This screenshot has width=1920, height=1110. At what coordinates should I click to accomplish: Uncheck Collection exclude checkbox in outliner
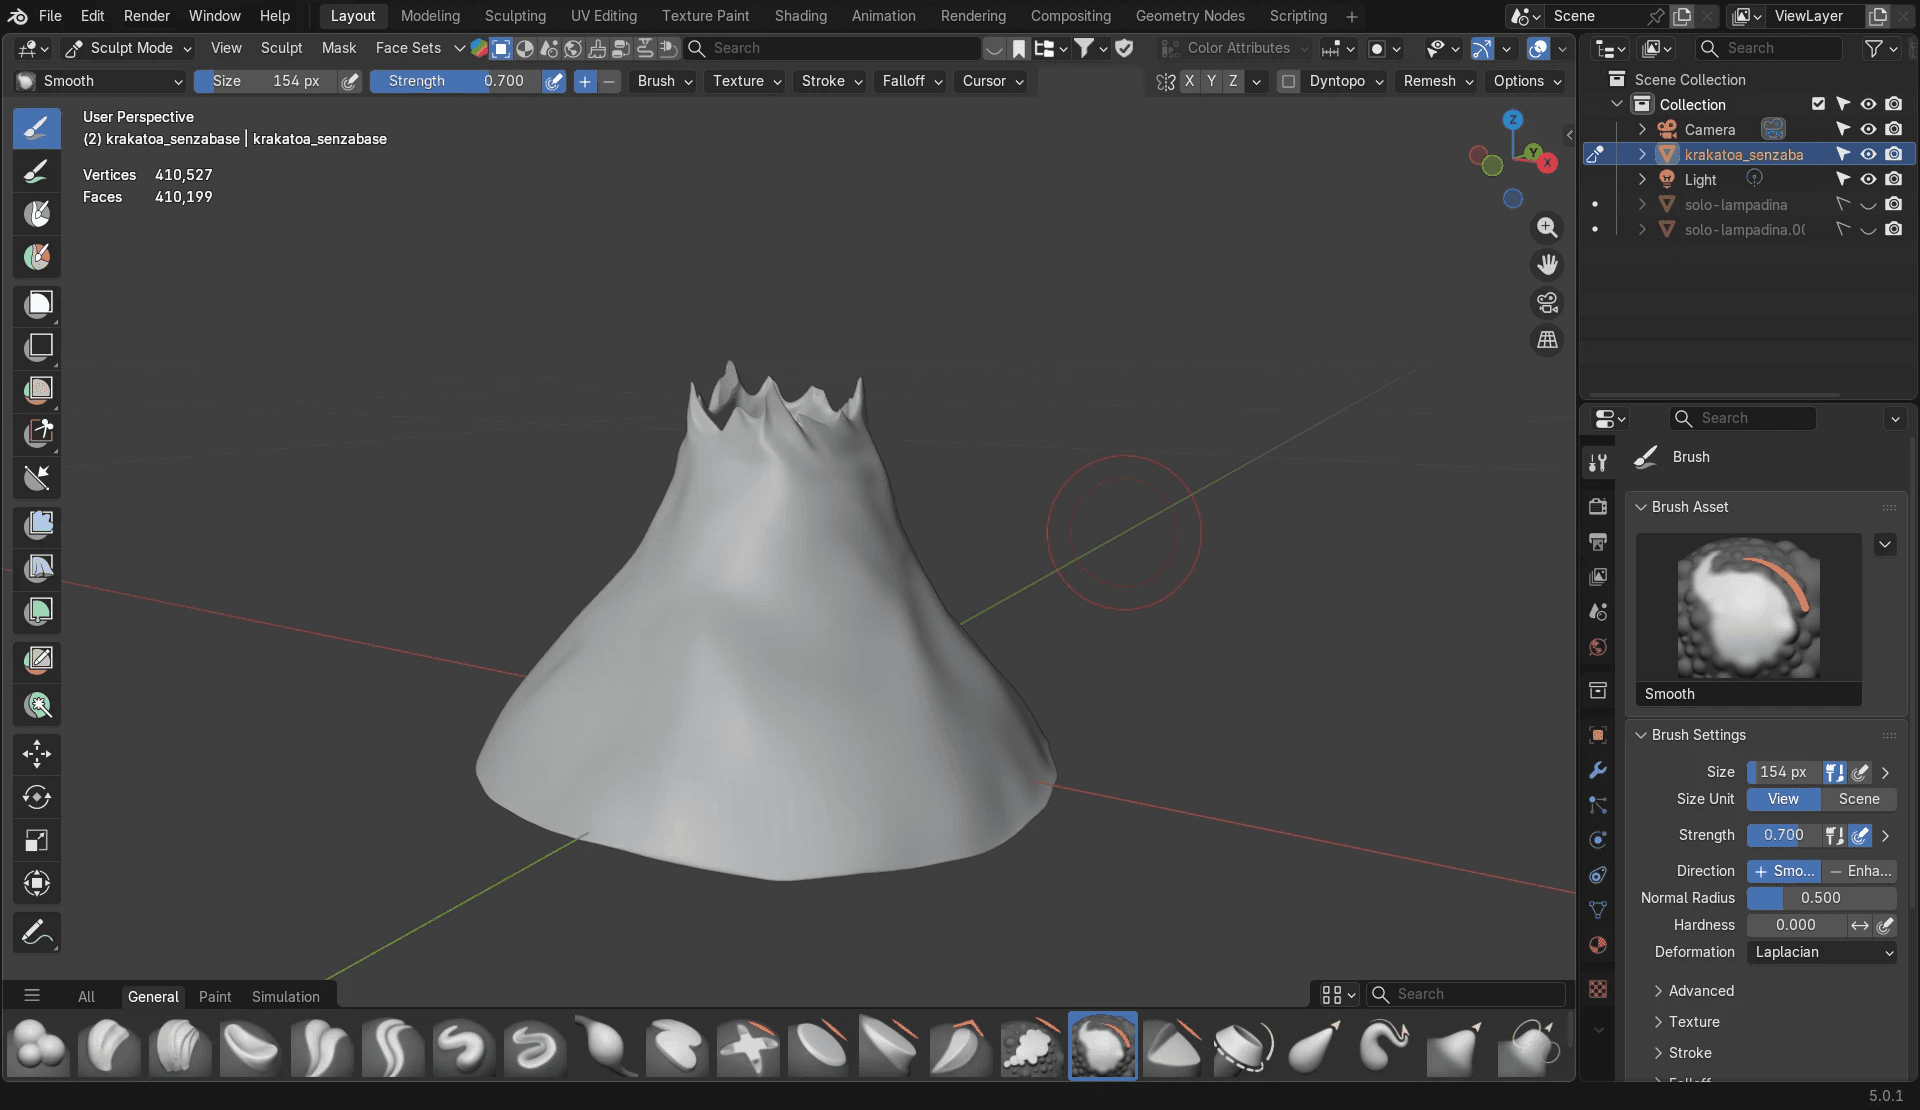pyautogui.click(x=1818, y=104)
